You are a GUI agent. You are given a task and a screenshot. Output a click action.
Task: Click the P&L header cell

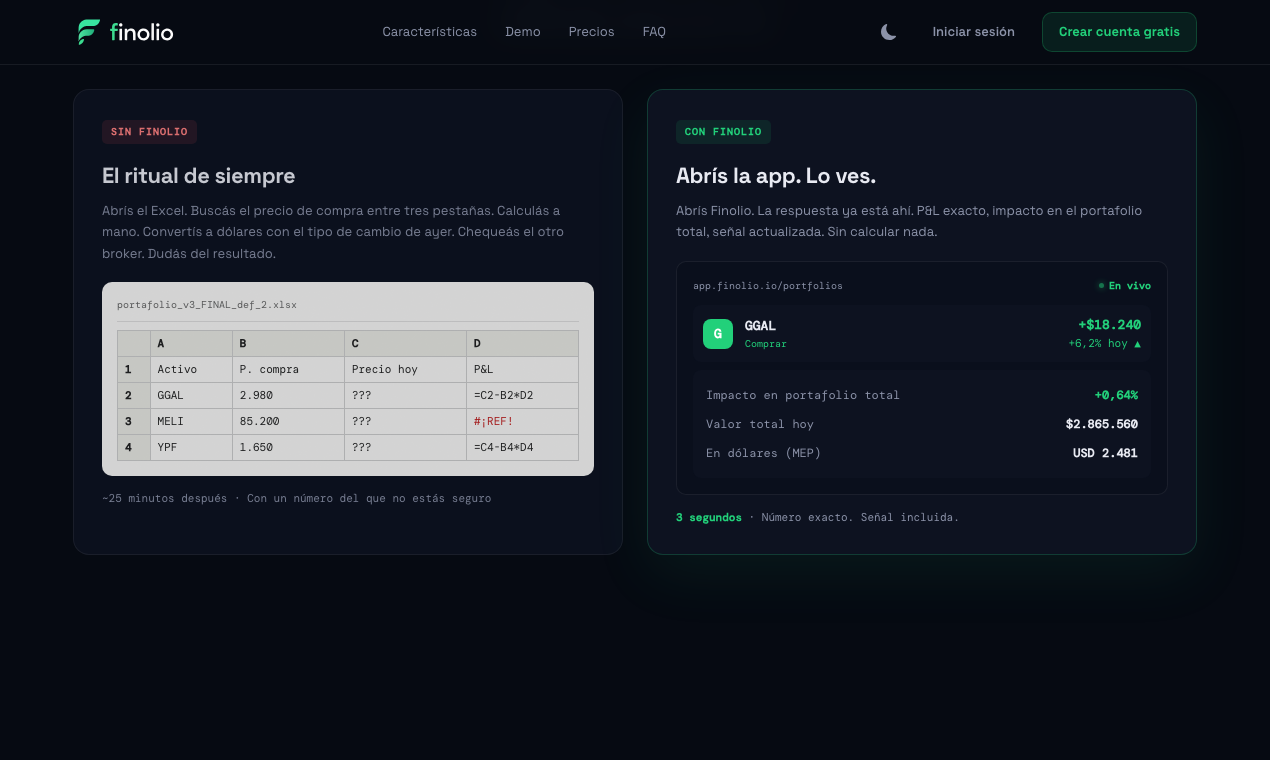(522, 370)
